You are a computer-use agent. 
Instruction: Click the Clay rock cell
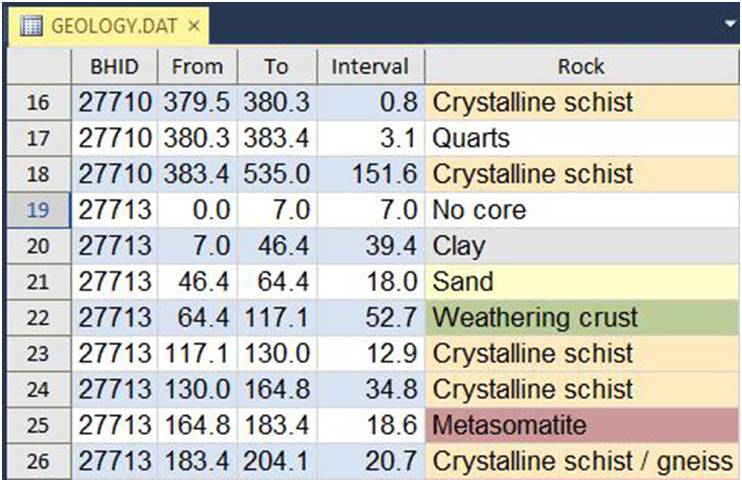(x=582, y=246)
